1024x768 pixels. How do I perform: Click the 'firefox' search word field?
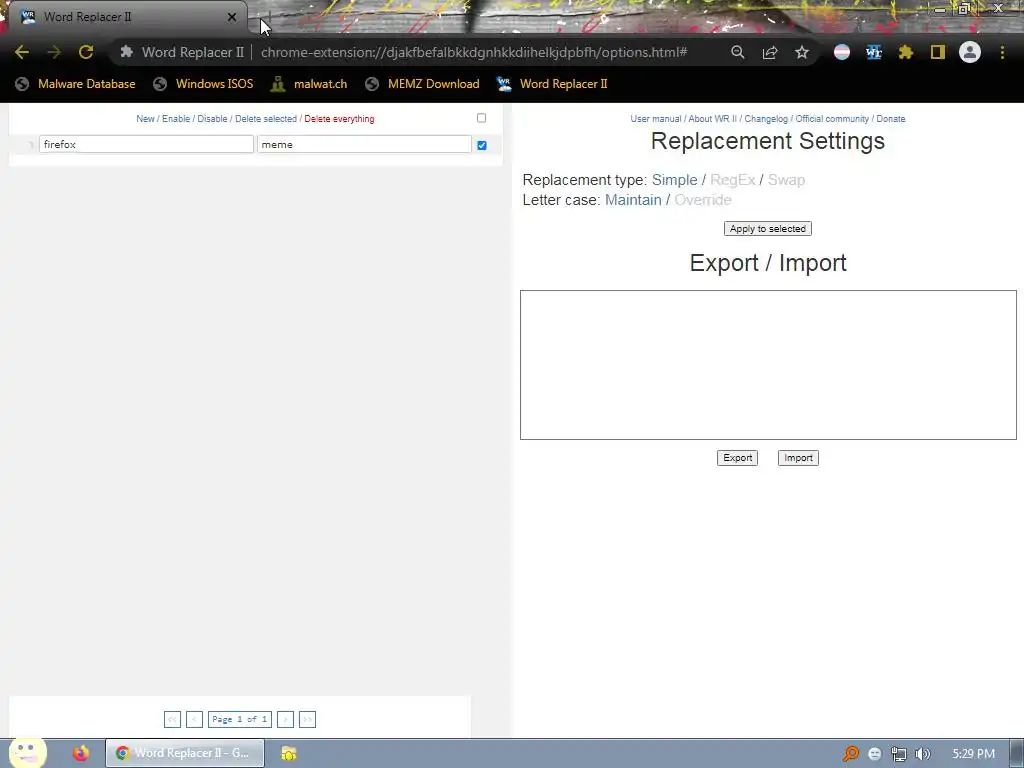coord(146,144)
